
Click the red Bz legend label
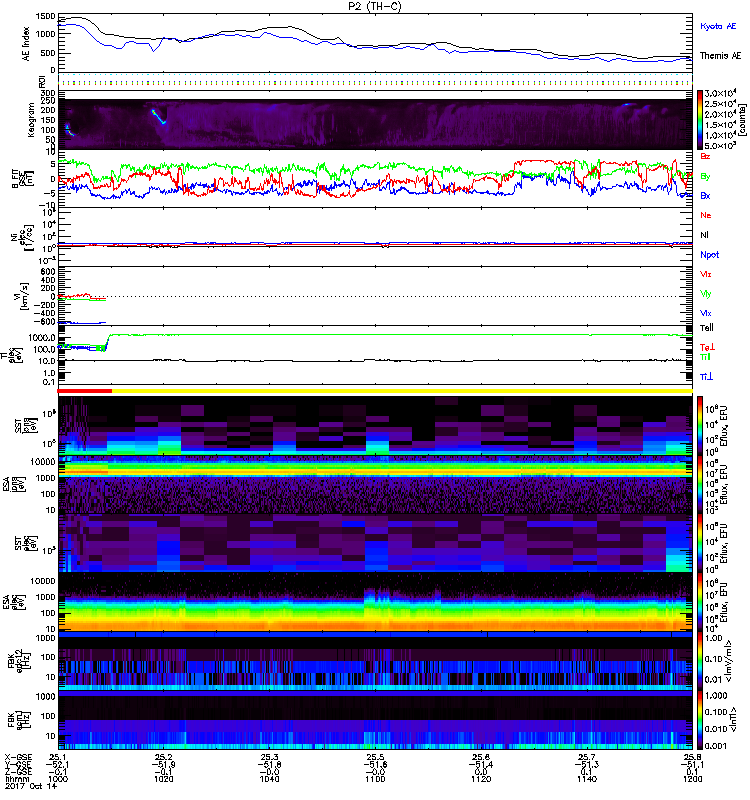pos(706,156)
